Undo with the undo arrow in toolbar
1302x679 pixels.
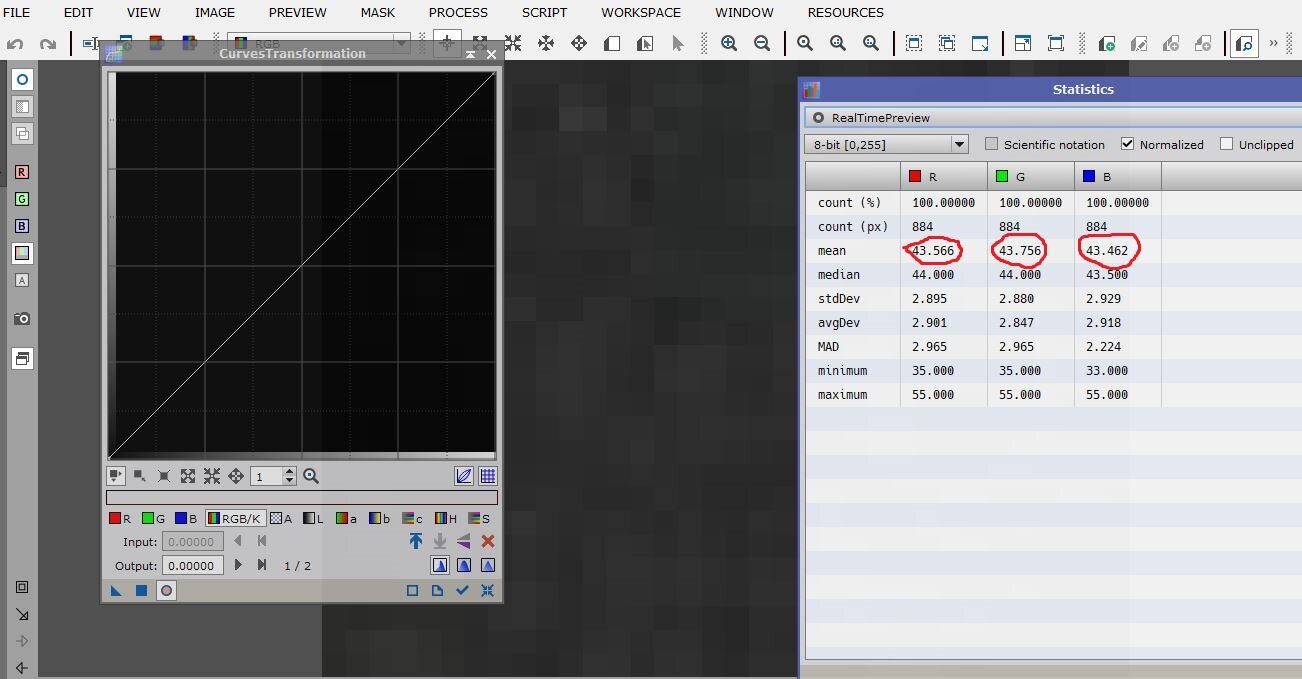(x=15, y=44)
